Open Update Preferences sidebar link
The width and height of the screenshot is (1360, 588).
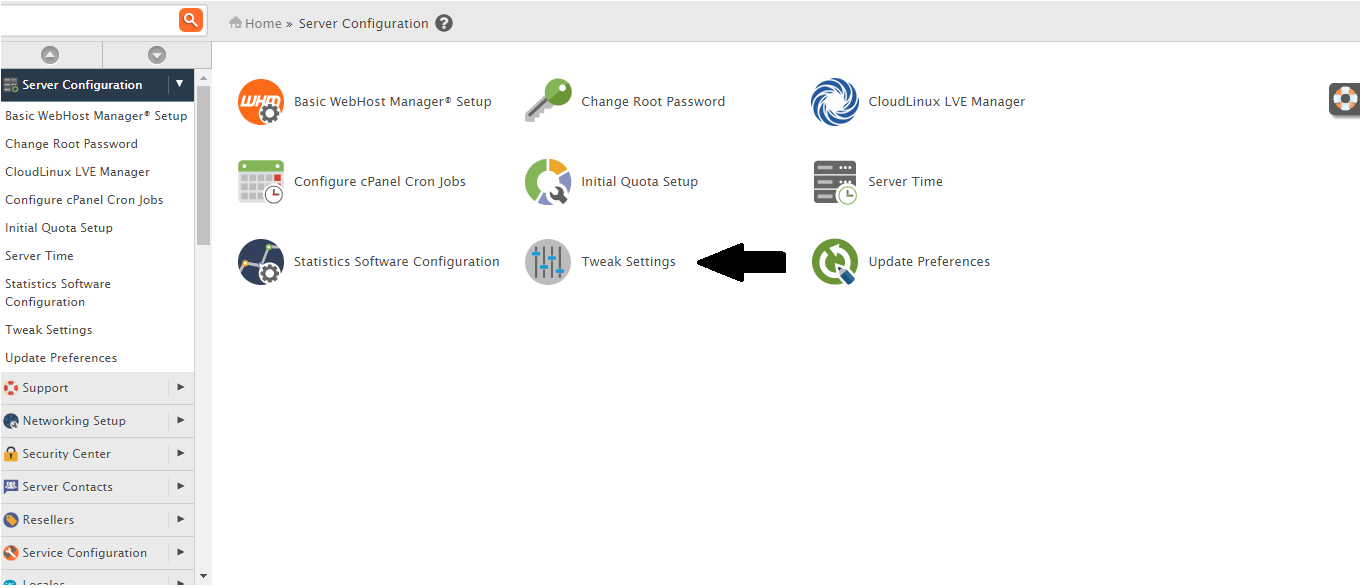tap(61, 358)
